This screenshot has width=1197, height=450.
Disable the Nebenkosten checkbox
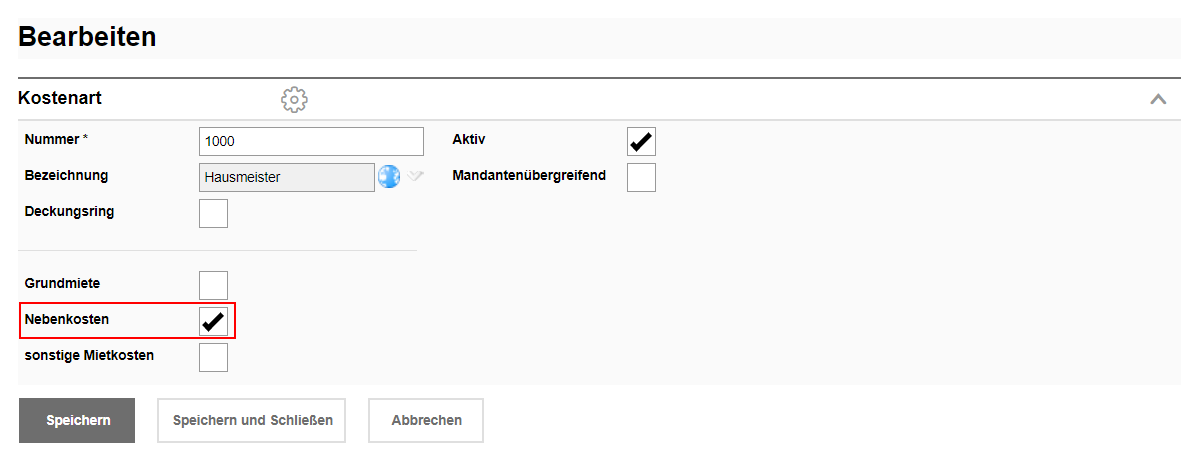[x=213, y=321]
